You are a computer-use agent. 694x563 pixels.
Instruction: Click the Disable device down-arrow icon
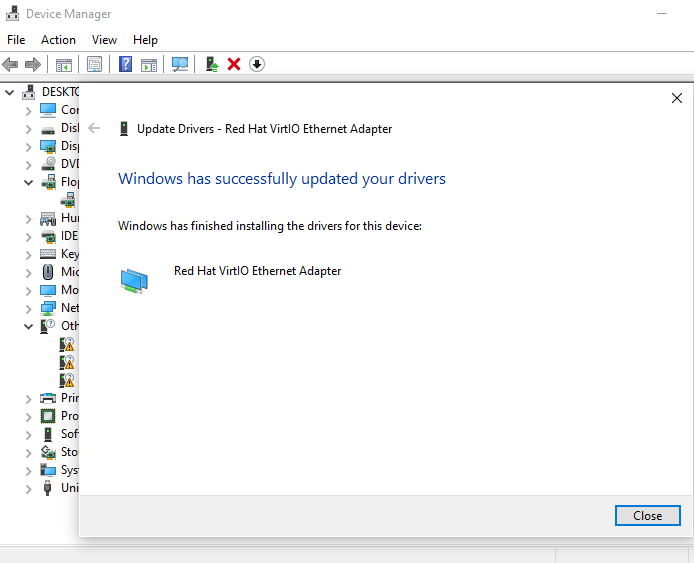click(x=257, y=64)
